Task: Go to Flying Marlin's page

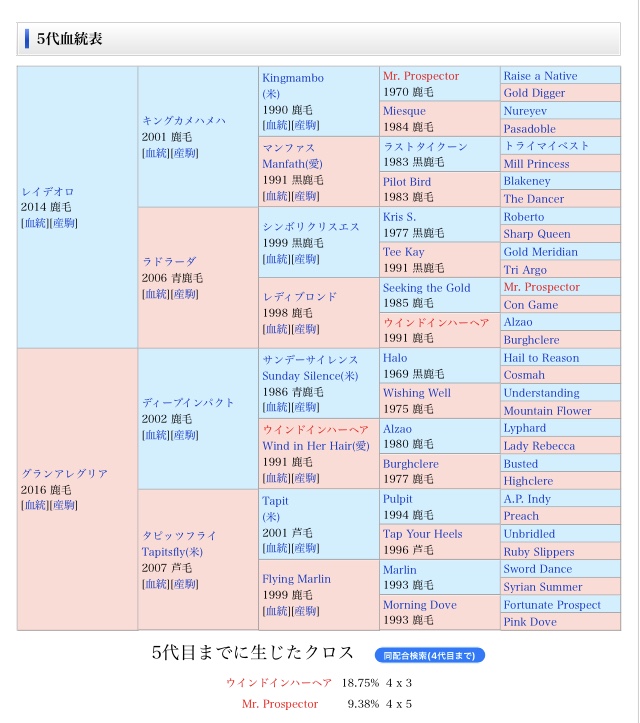Action: [x=296, y=579]
